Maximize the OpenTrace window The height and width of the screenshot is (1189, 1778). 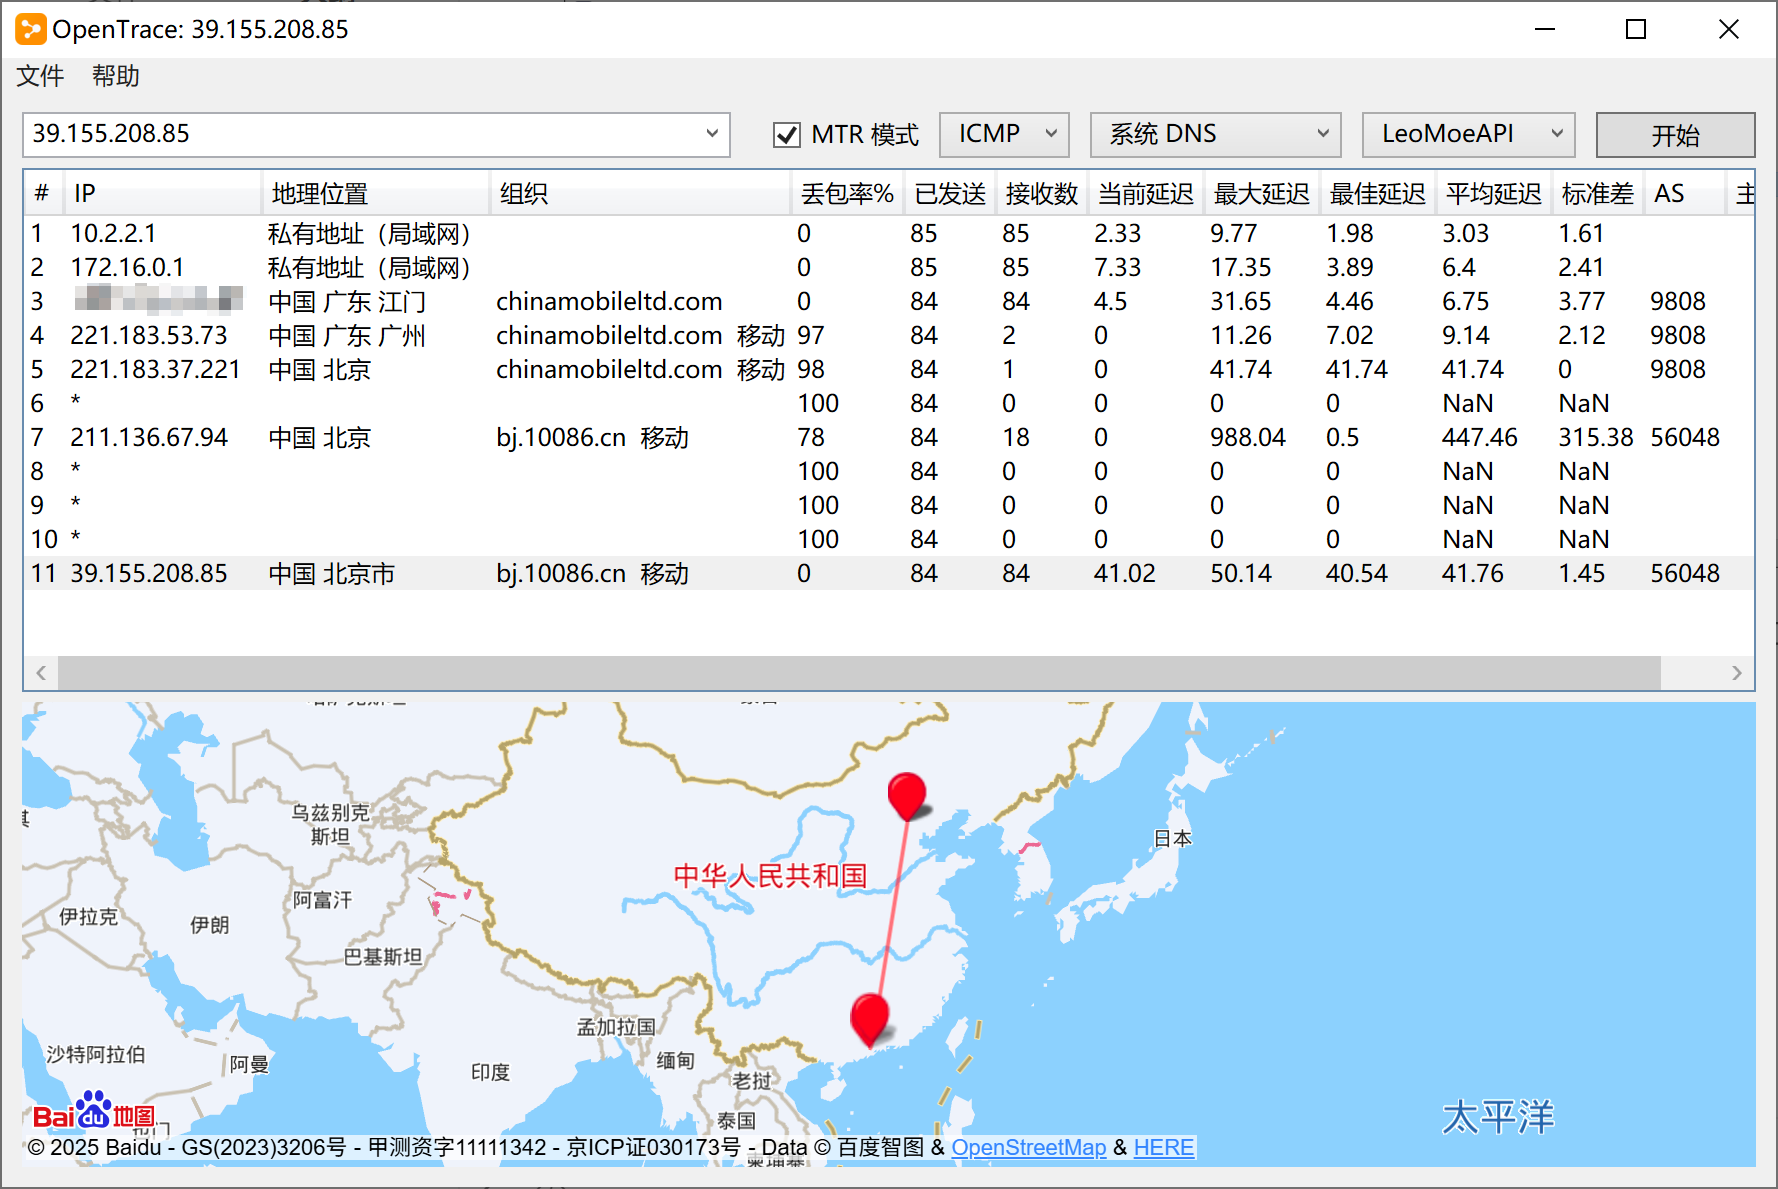click(x=1636, y=29)
